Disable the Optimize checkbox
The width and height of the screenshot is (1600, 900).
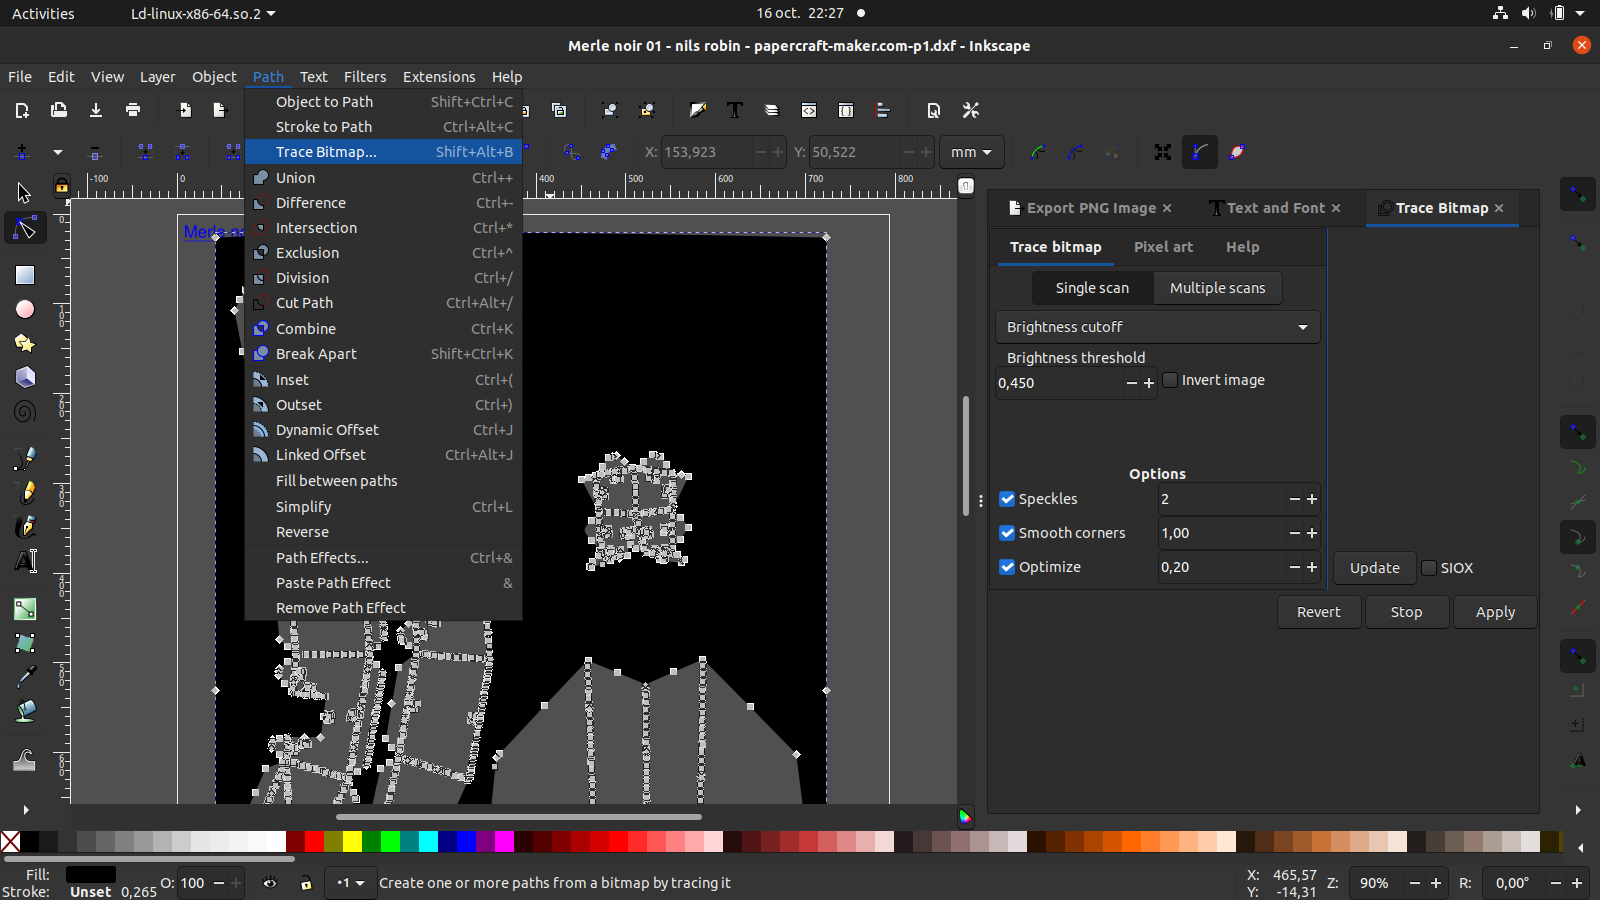pos(1007,567)
